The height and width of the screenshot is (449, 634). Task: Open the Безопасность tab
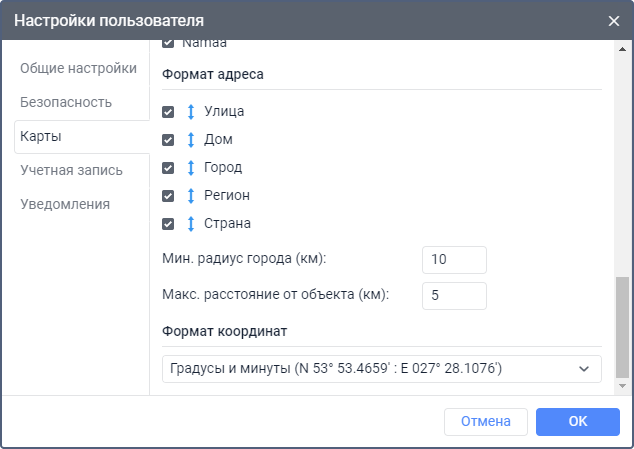tap(66, 102)
